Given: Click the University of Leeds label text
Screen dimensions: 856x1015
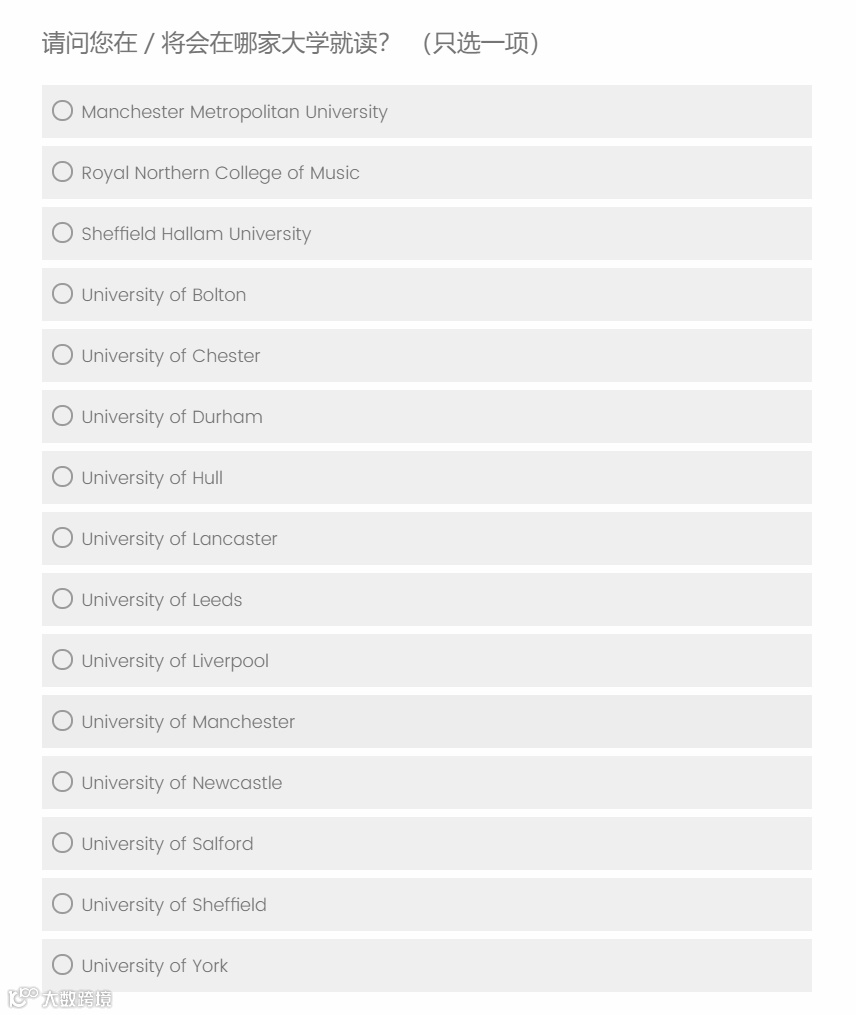Looking at the screenshot, I should pyautogui.click(x=162, y=600).
